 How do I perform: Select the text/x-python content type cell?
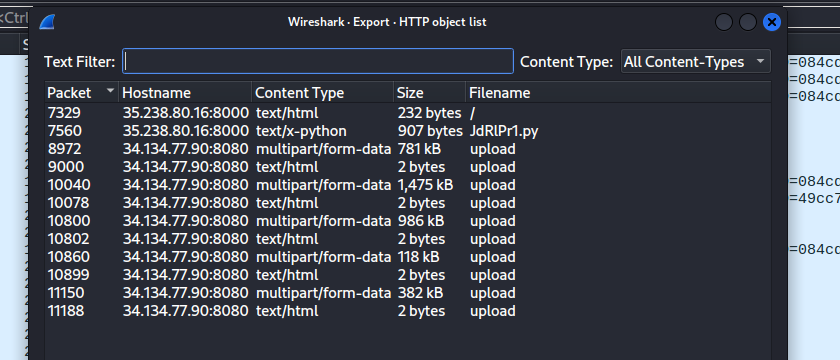click(x=301, y=131)
